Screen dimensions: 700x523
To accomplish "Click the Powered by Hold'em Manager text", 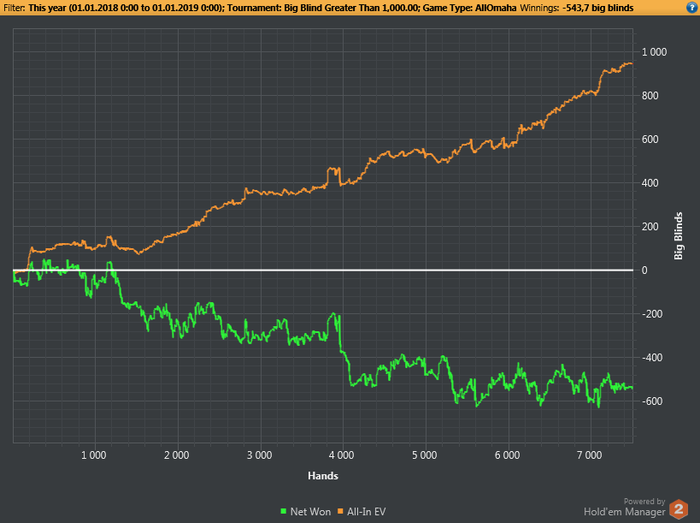I will point(625,507).
